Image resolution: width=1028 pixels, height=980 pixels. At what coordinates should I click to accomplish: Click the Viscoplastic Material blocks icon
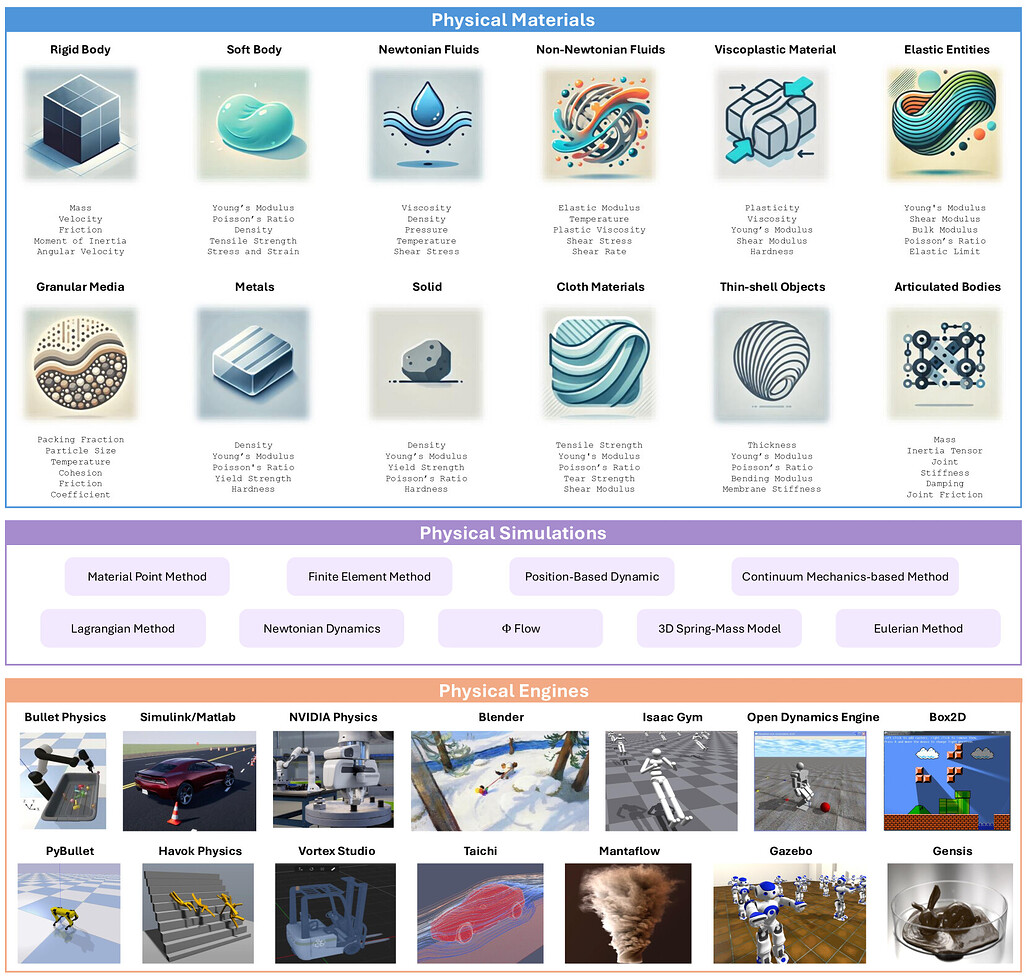[772, 124]
